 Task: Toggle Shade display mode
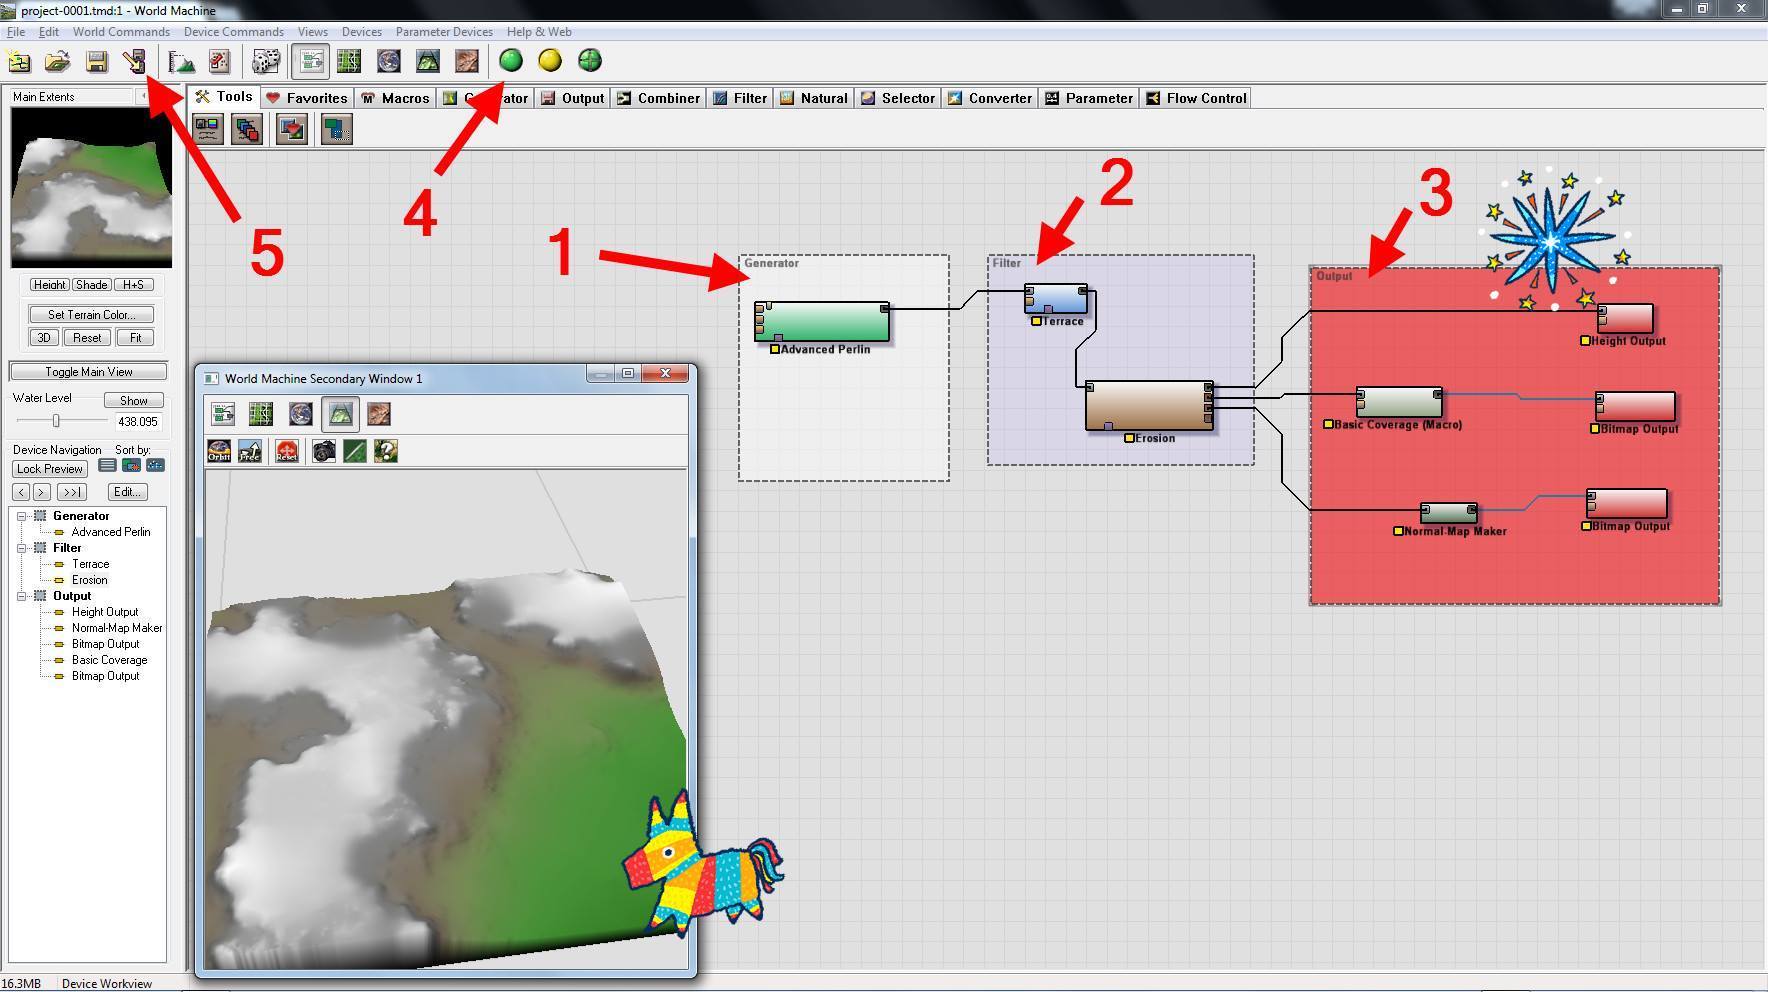point(91,285)
